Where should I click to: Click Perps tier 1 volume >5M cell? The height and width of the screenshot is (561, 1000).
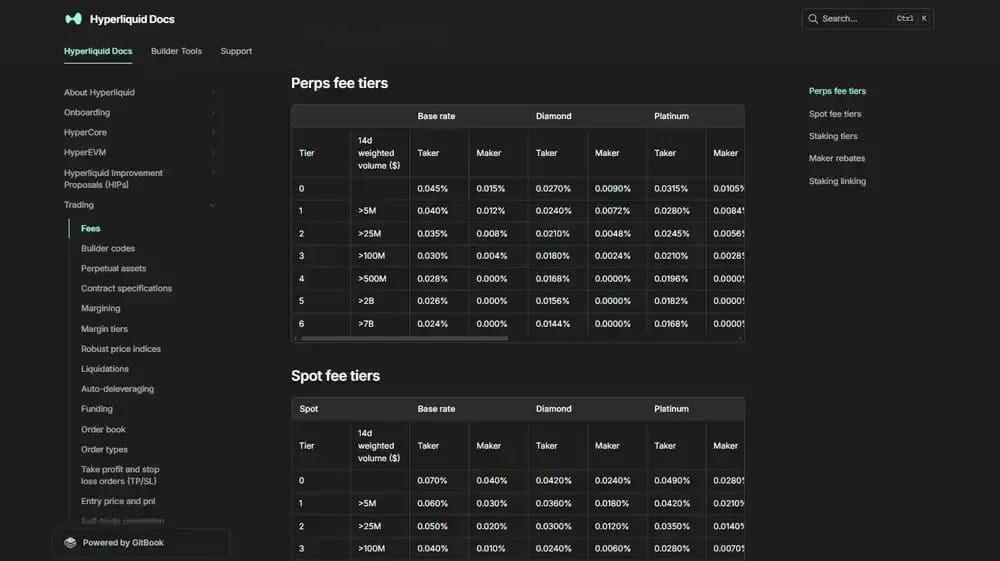tap(367, 210)
